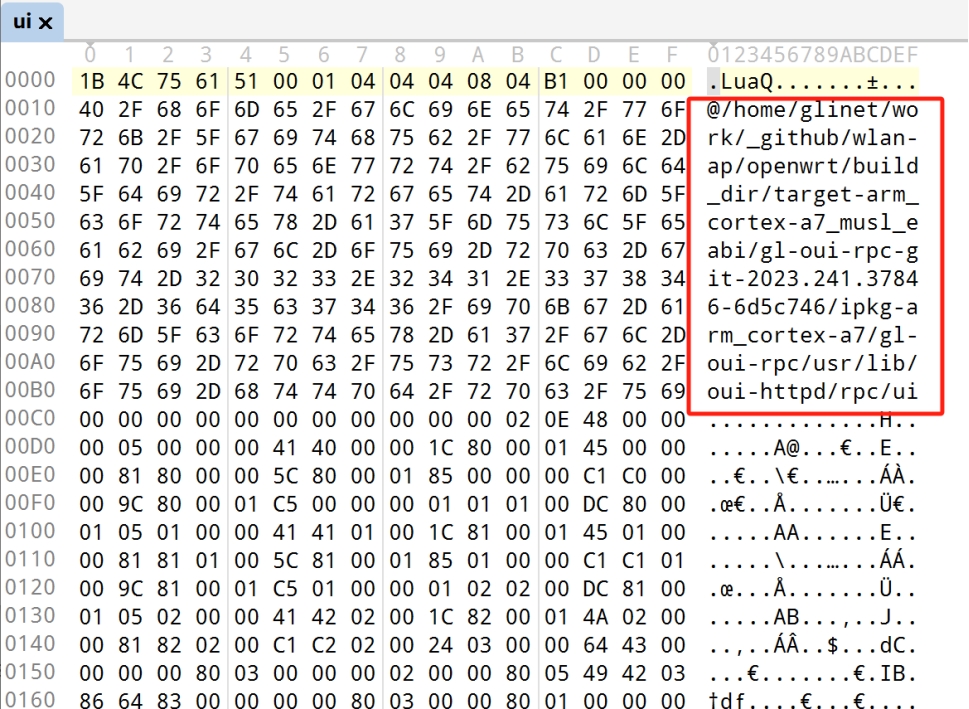Select offset row 0160
The height and width of the screenshot is (709, 969).
click(x=30, y=699)
